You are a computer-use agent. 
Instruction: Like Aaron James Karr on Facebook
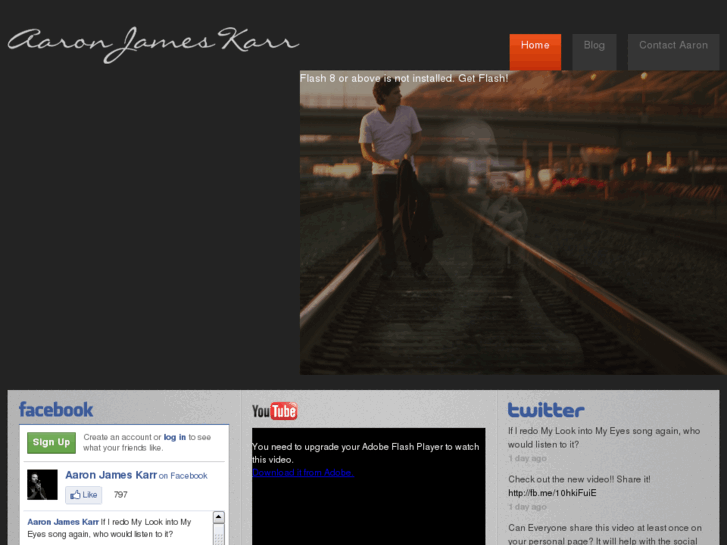tap(83, 495)
